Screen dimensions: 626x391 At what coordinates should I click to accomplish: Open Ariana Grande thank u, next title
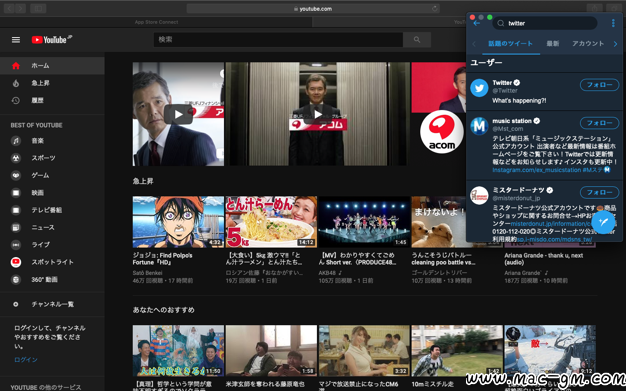(543, 259)
